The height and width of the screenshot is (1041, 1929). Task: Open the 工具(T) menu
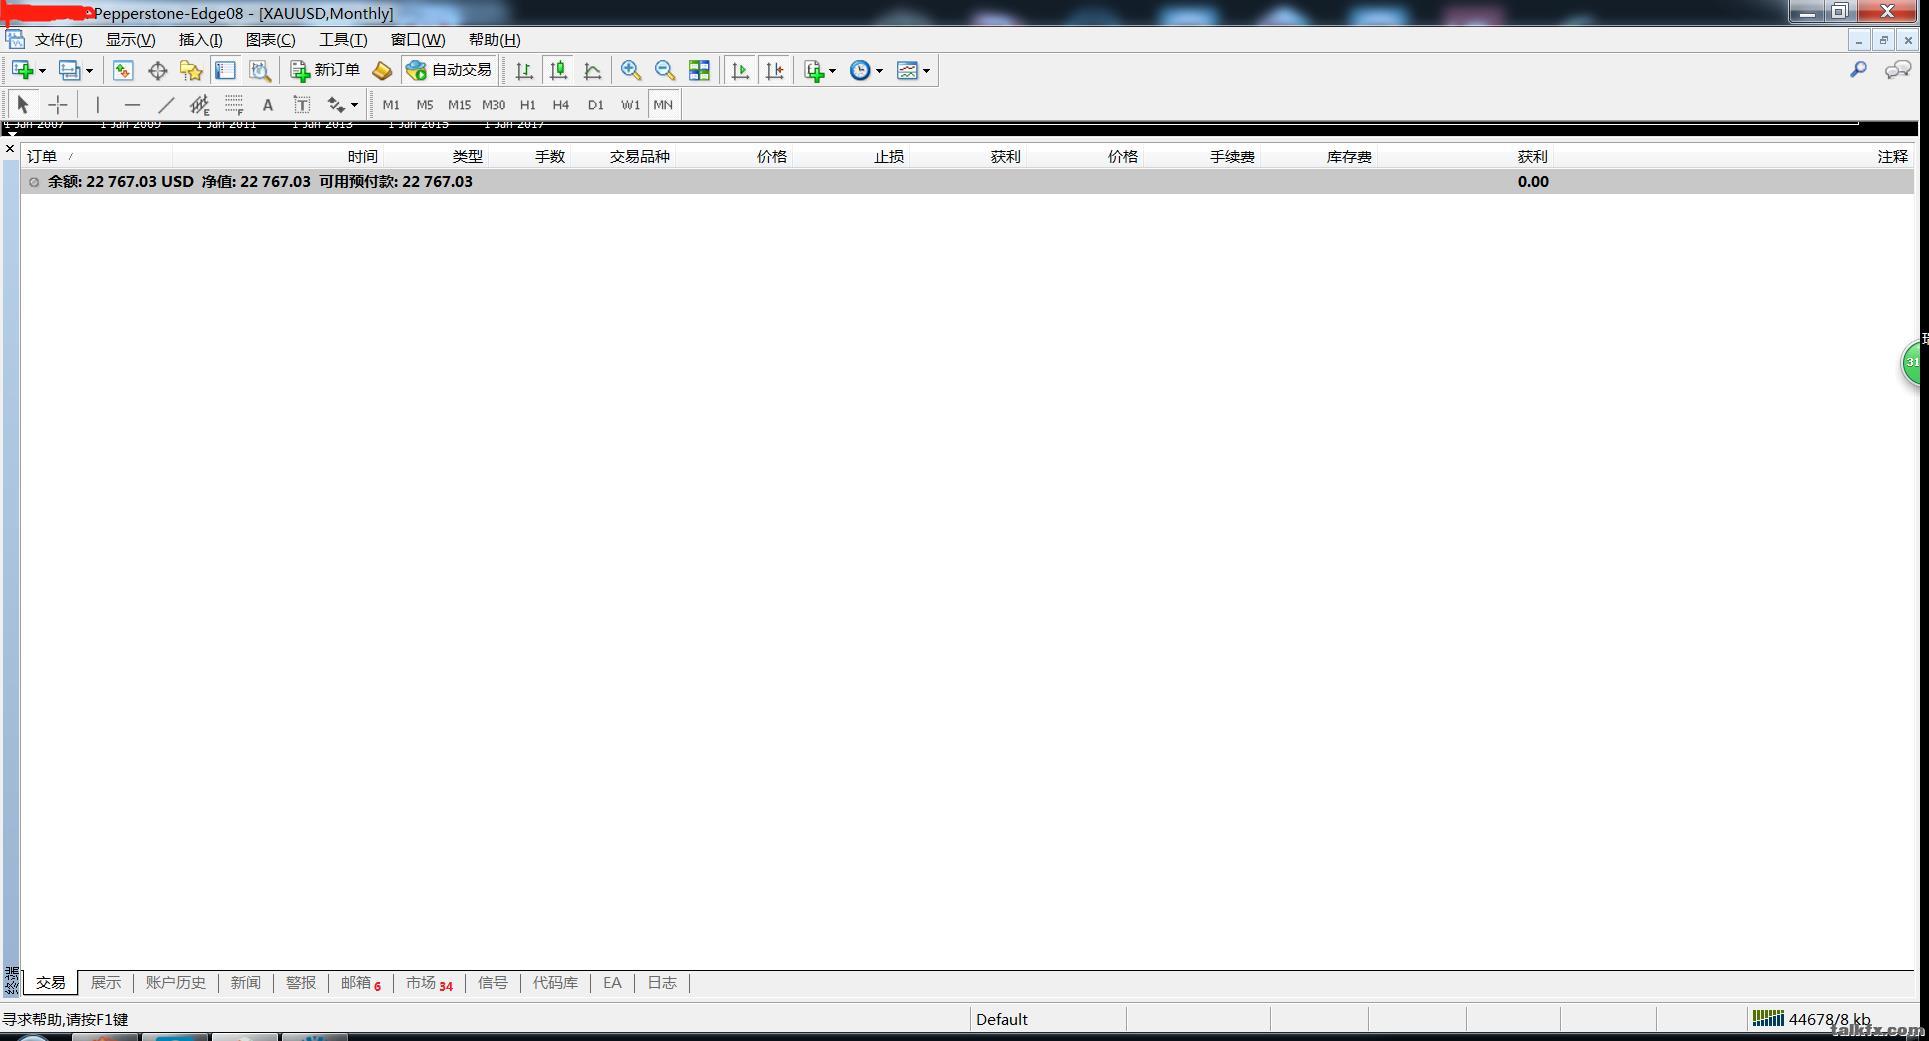(x=343, y=40)
